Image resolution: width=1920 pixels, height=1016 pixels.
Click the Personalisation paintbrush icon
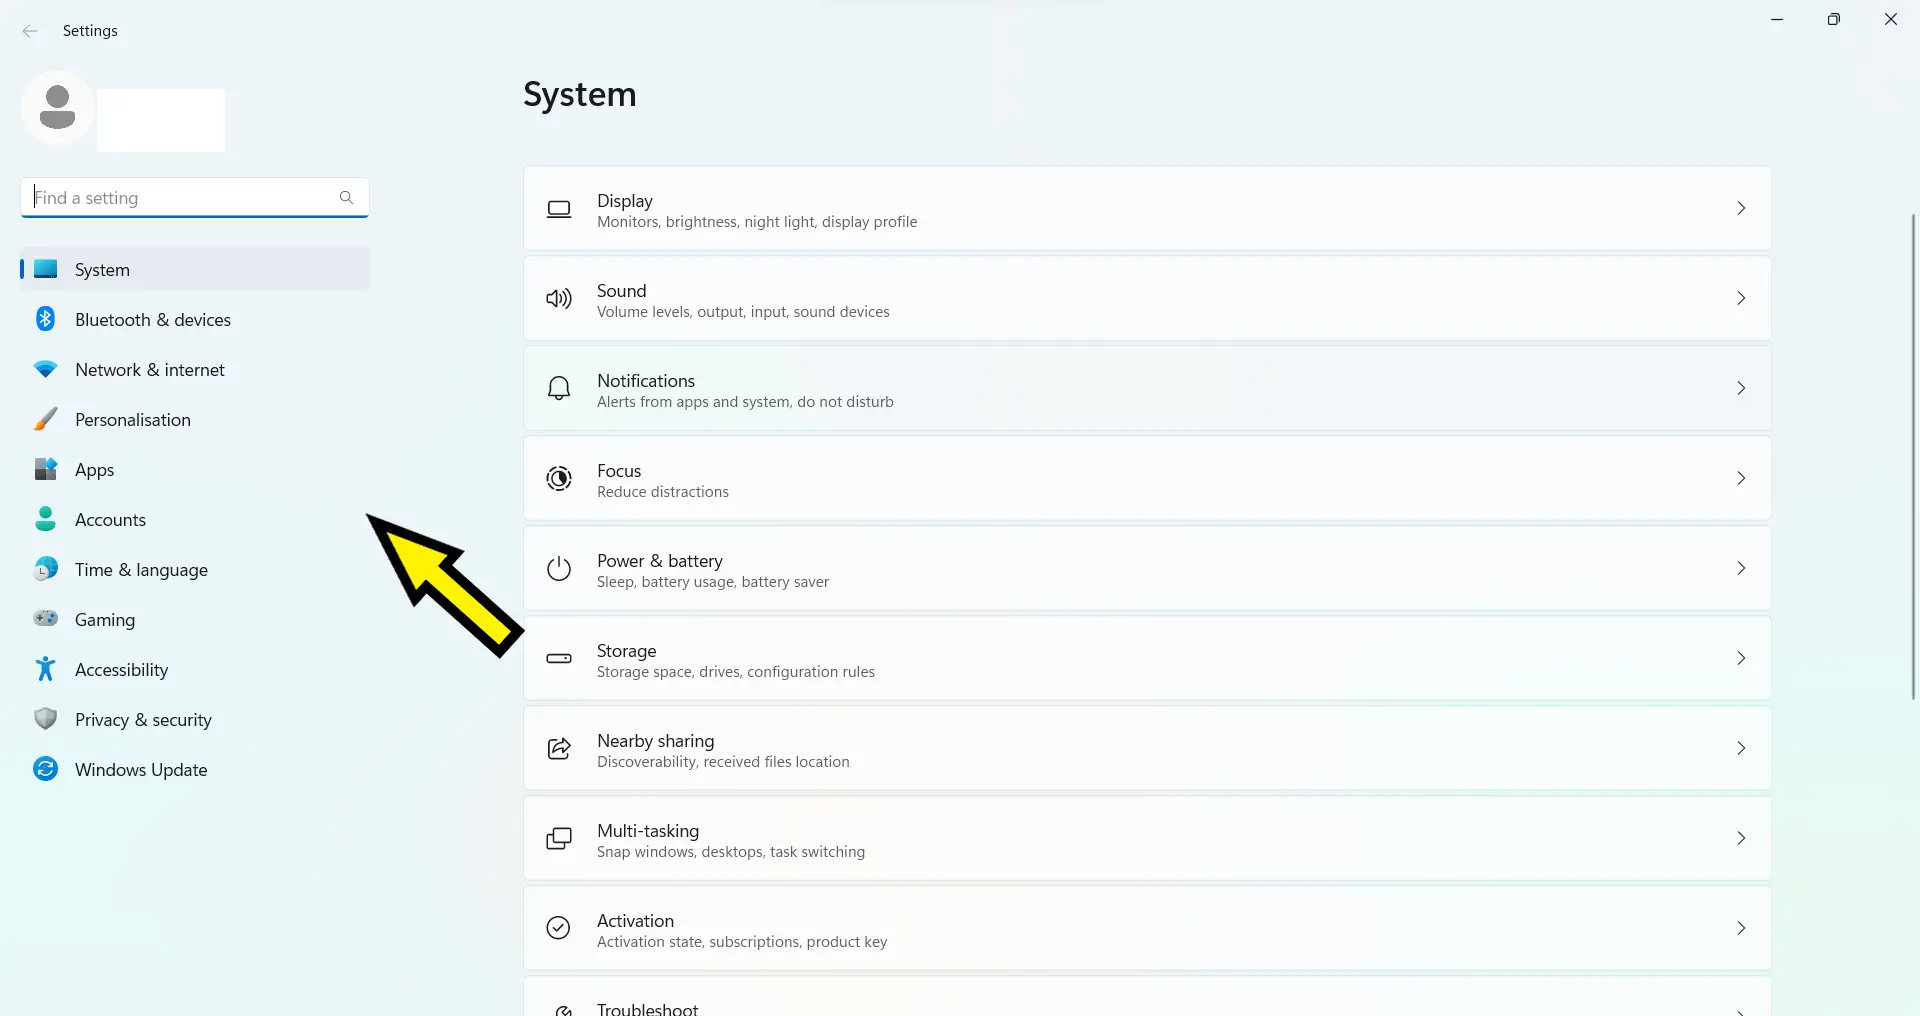point(45,419)
